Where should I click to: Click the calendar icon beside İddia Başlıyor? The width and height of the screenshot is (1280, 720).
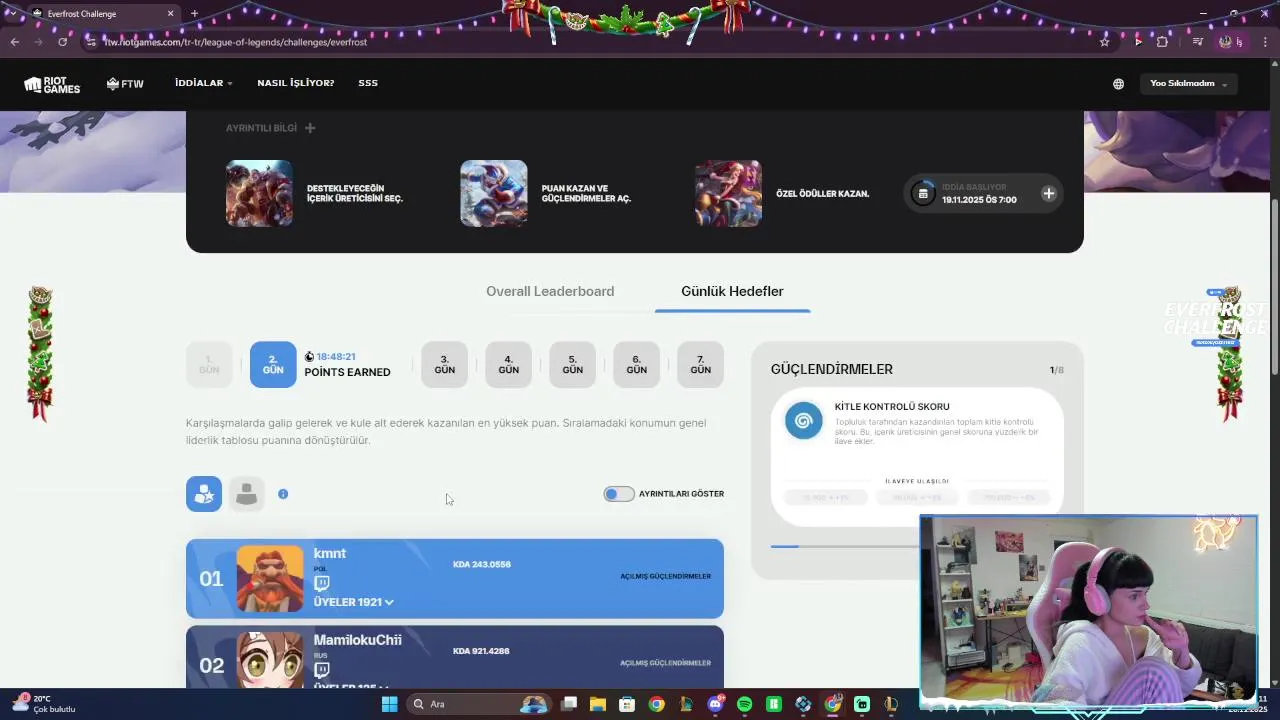coord(923,193)
